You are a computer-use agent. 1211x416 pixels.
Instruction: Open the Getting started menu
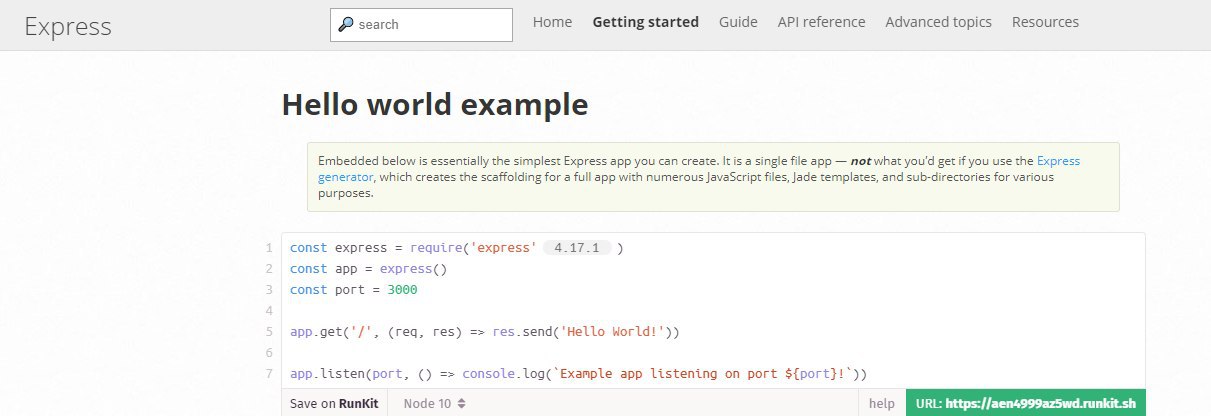646,22
